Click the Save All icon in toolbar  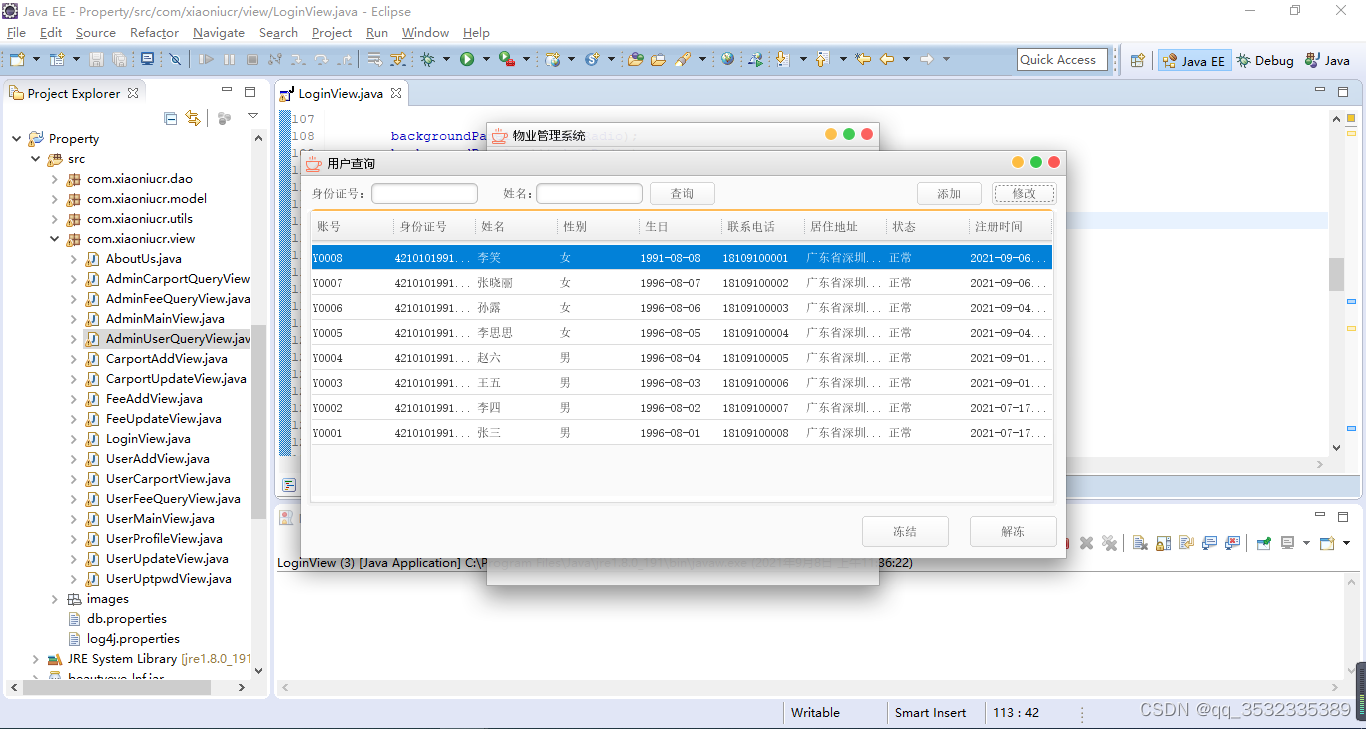pyautogui.click(x=119, y=60)
